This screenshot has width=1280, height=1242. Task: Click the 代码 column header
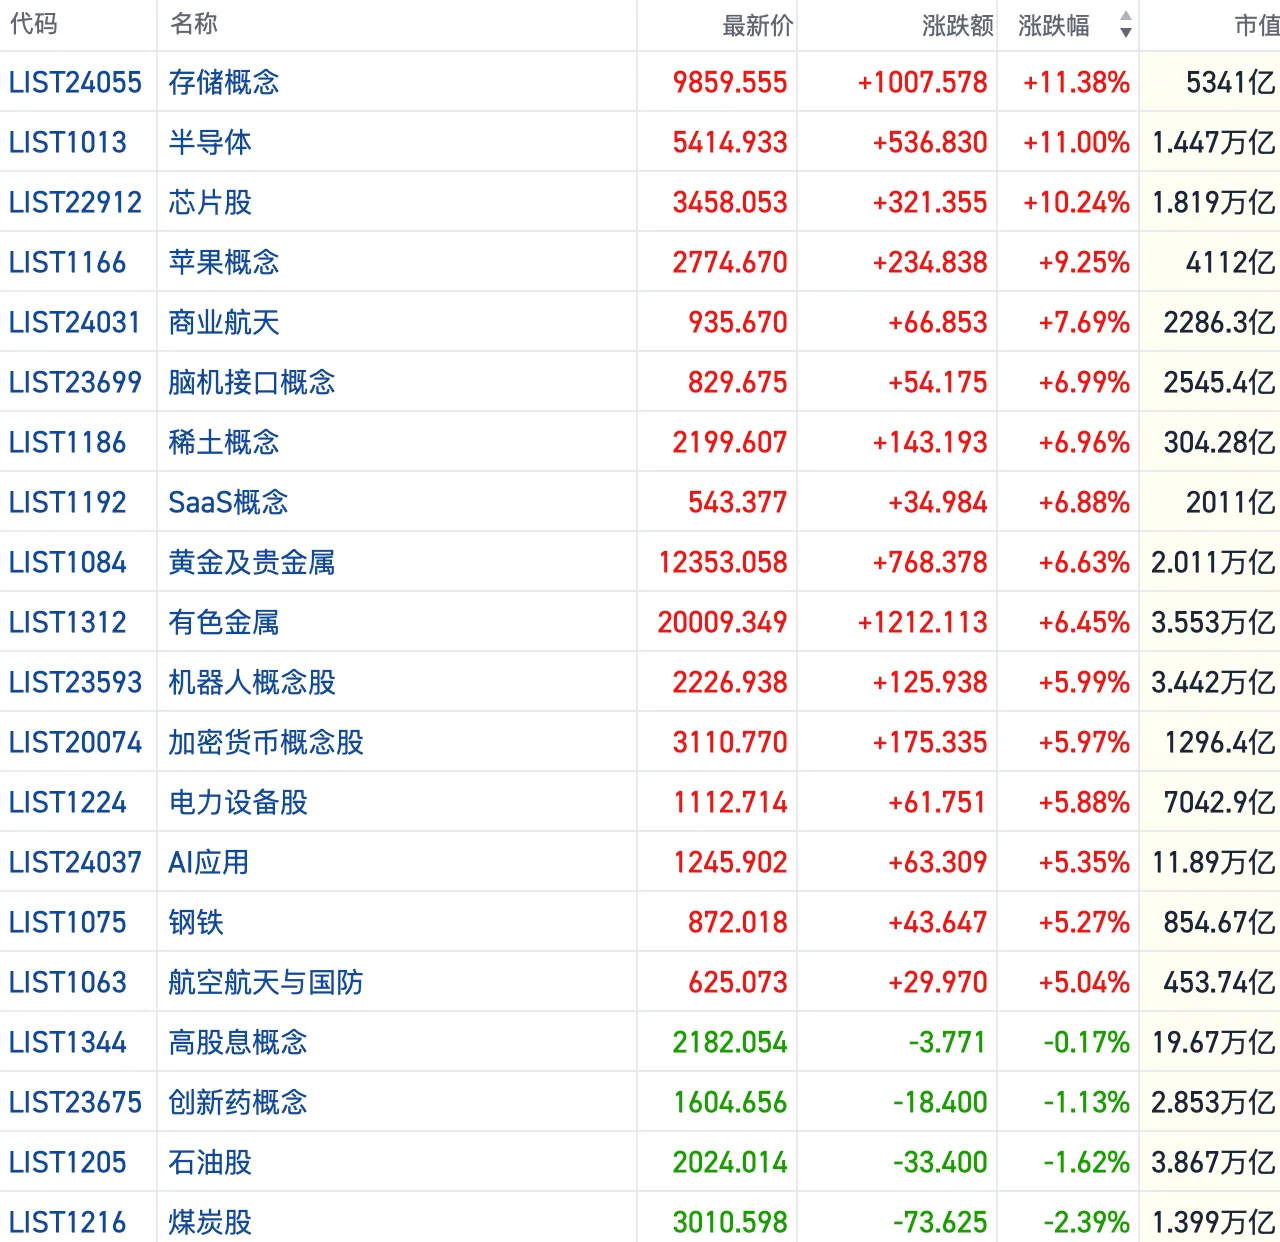click(x=34, y=25)
